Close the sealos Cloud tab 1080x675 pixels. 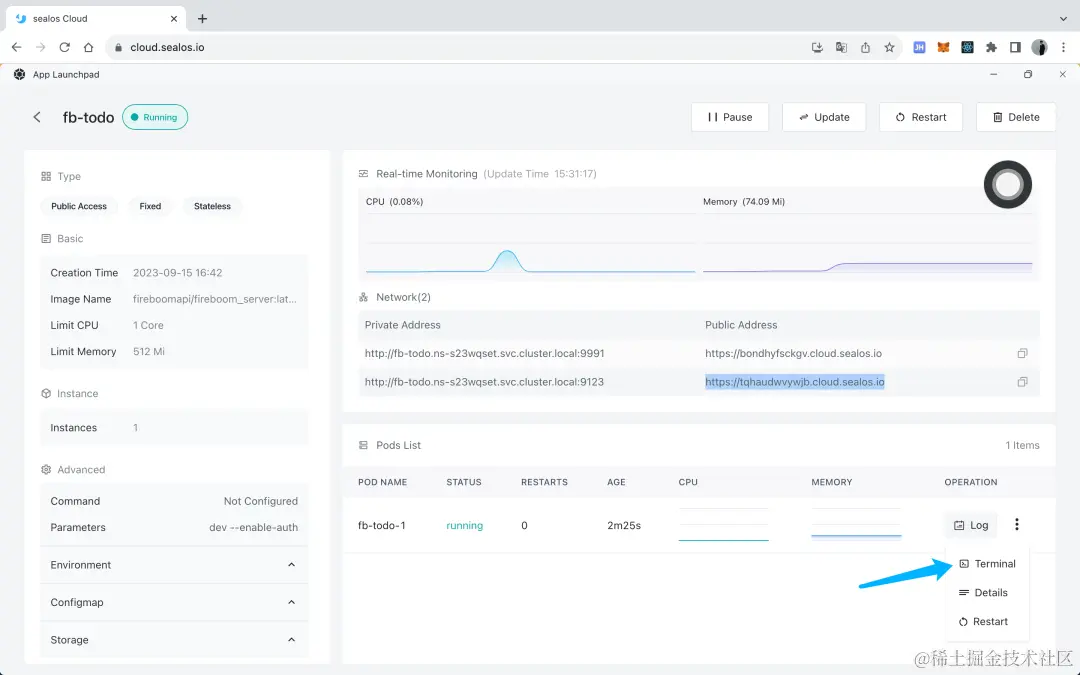click(174, 19)
